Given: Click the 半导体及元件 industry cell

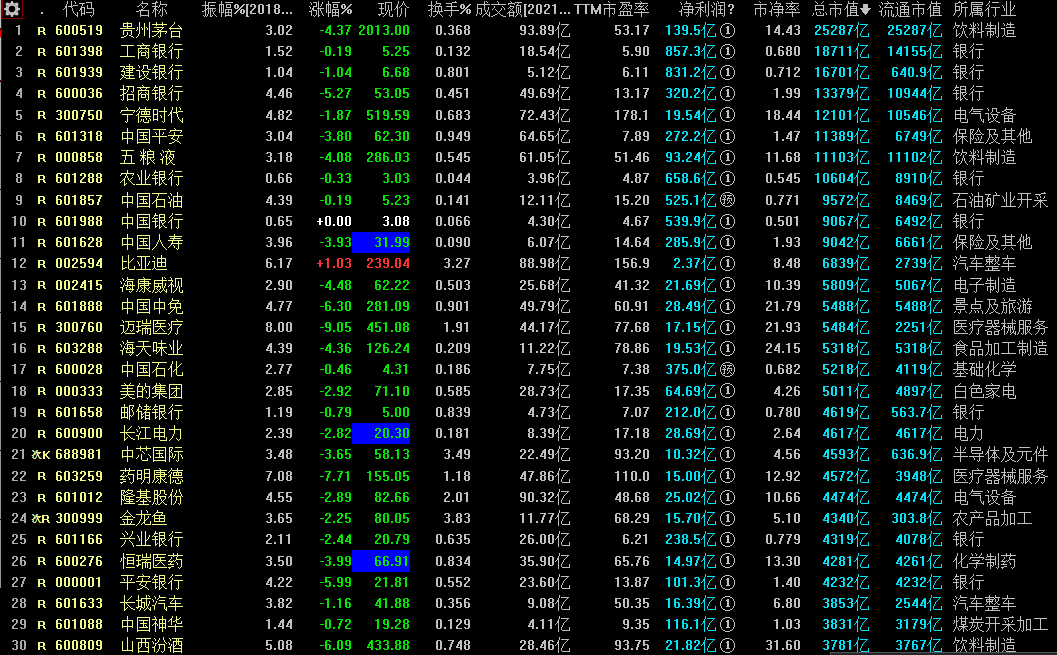Looking at the screenshot, I should coord(1000,454).
